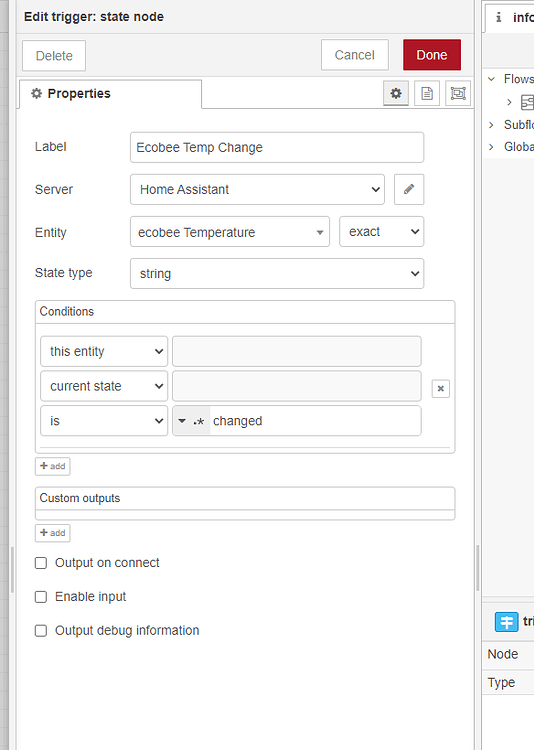The image size is (534, 750).
Task: Click the Node row in info panel
Action: pyautogui.click(x=508, y=654)
